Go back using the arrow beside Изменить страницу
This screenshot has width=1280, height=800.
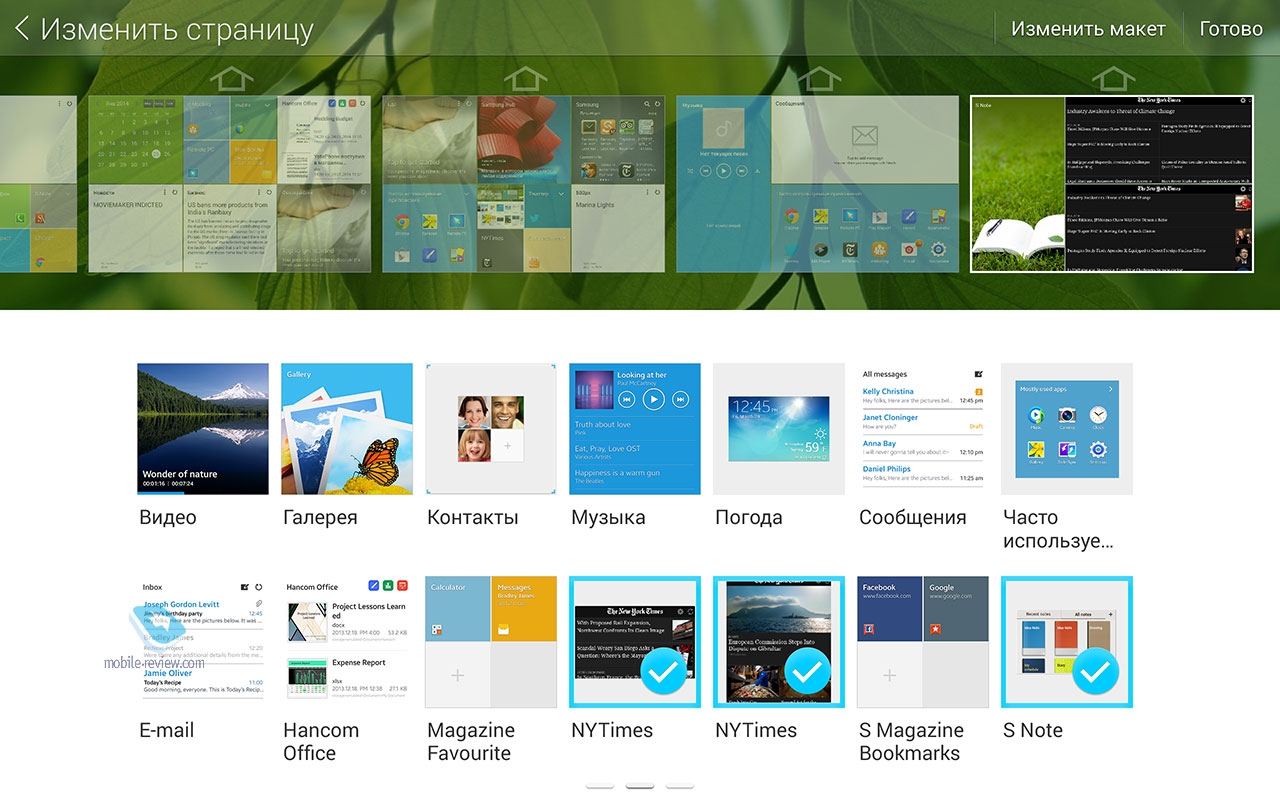pos(21,28)
